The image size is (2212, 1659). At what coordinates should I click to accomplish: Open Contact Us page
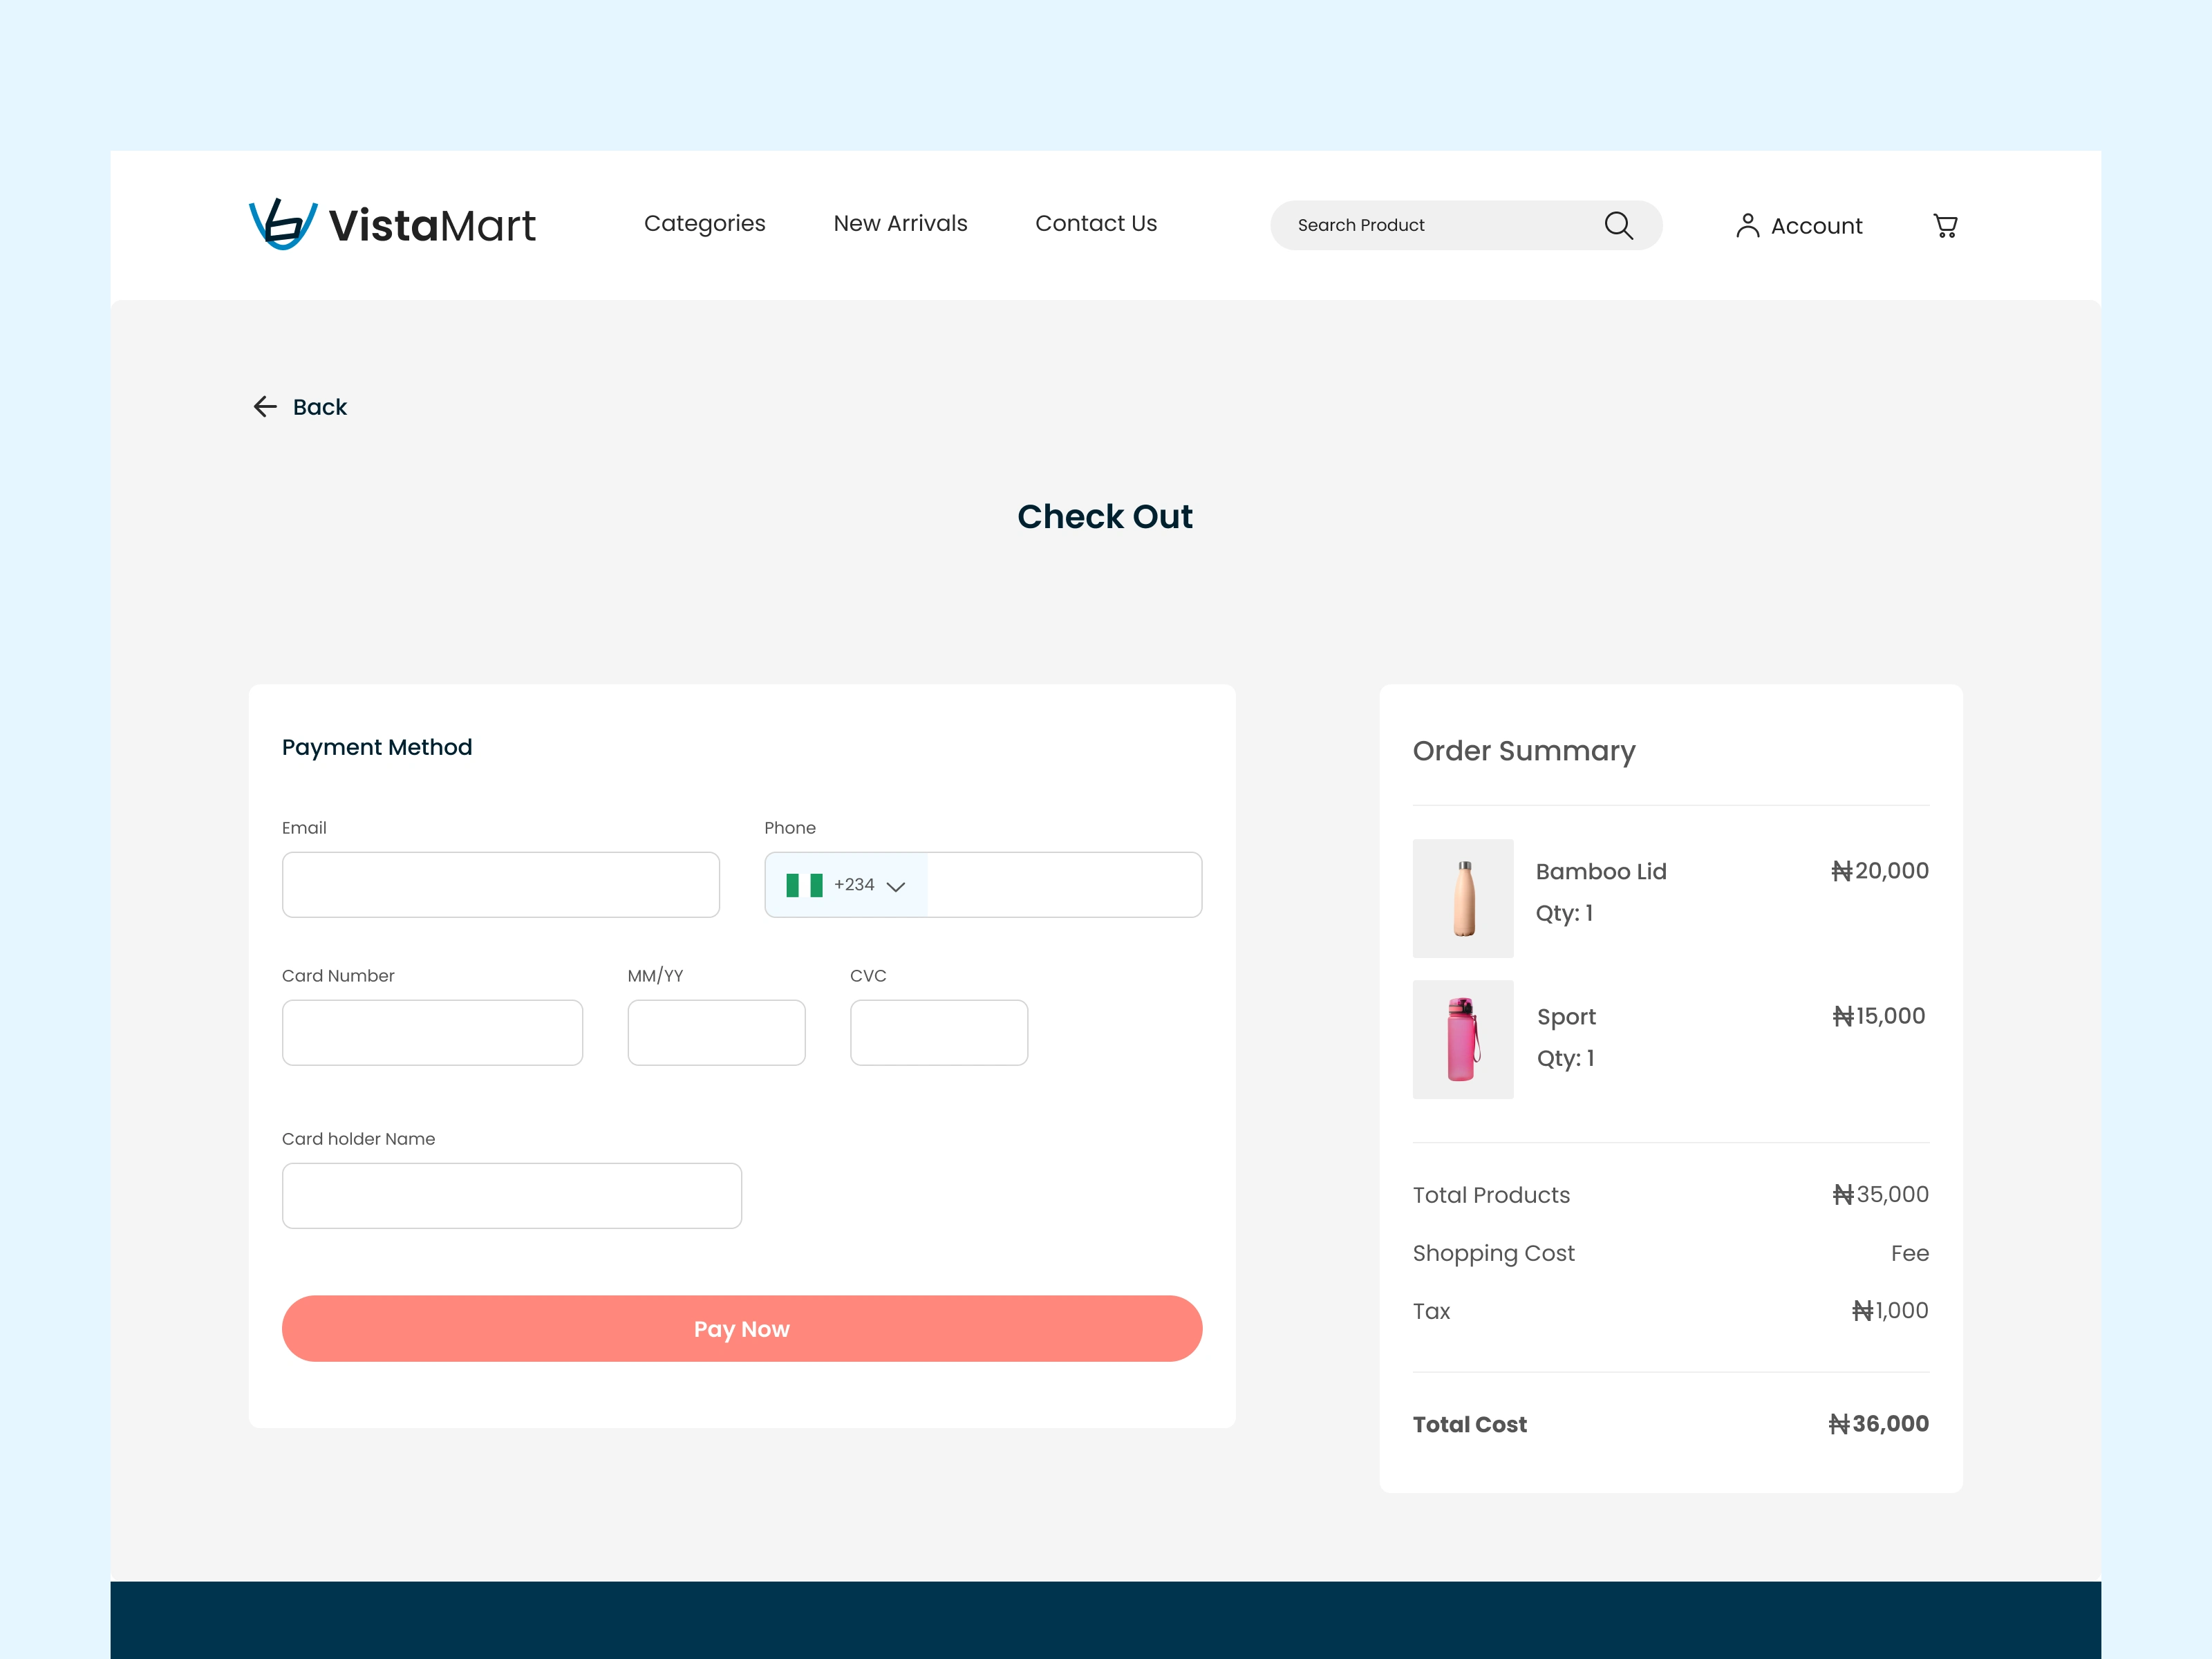click(x=1096, y=223)
